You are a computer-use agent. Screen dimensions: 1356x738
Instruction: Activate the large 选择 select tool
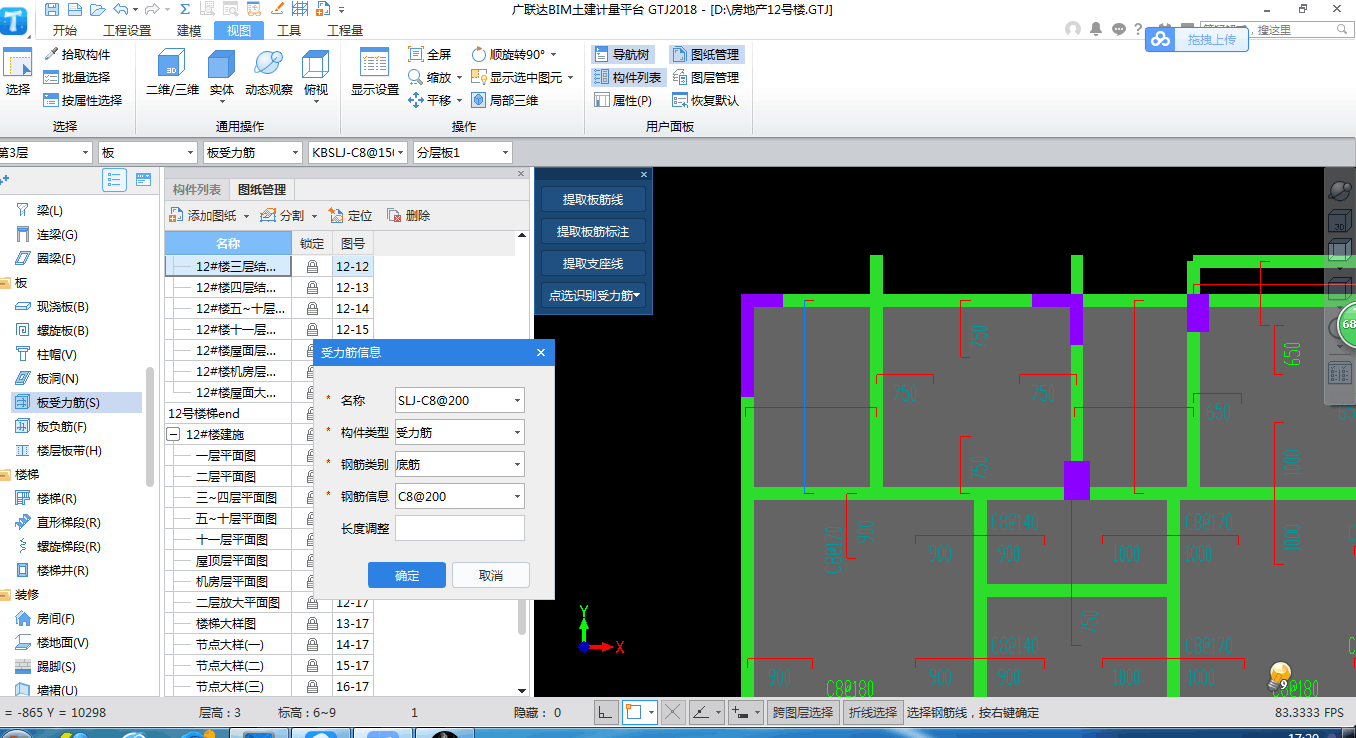click(x=18, y=72)
